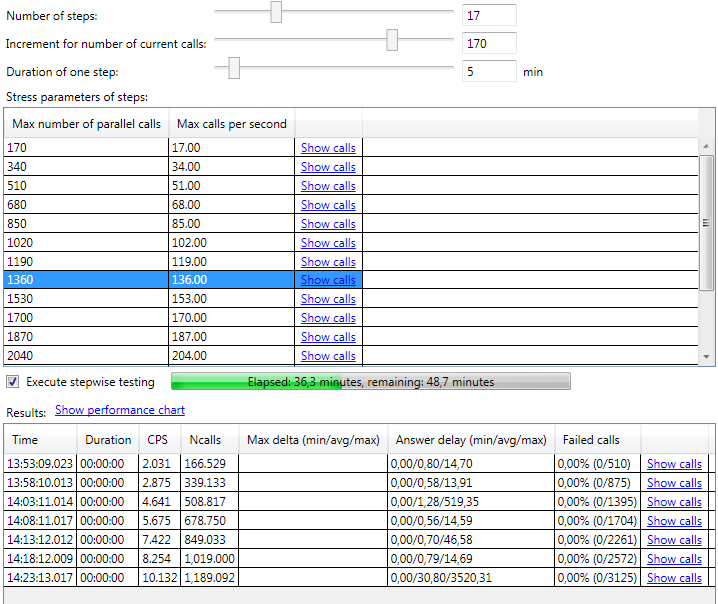This screenshot has width=718, height=604.
Task: Click the increment field showing 170
Action: pos(489,43)
